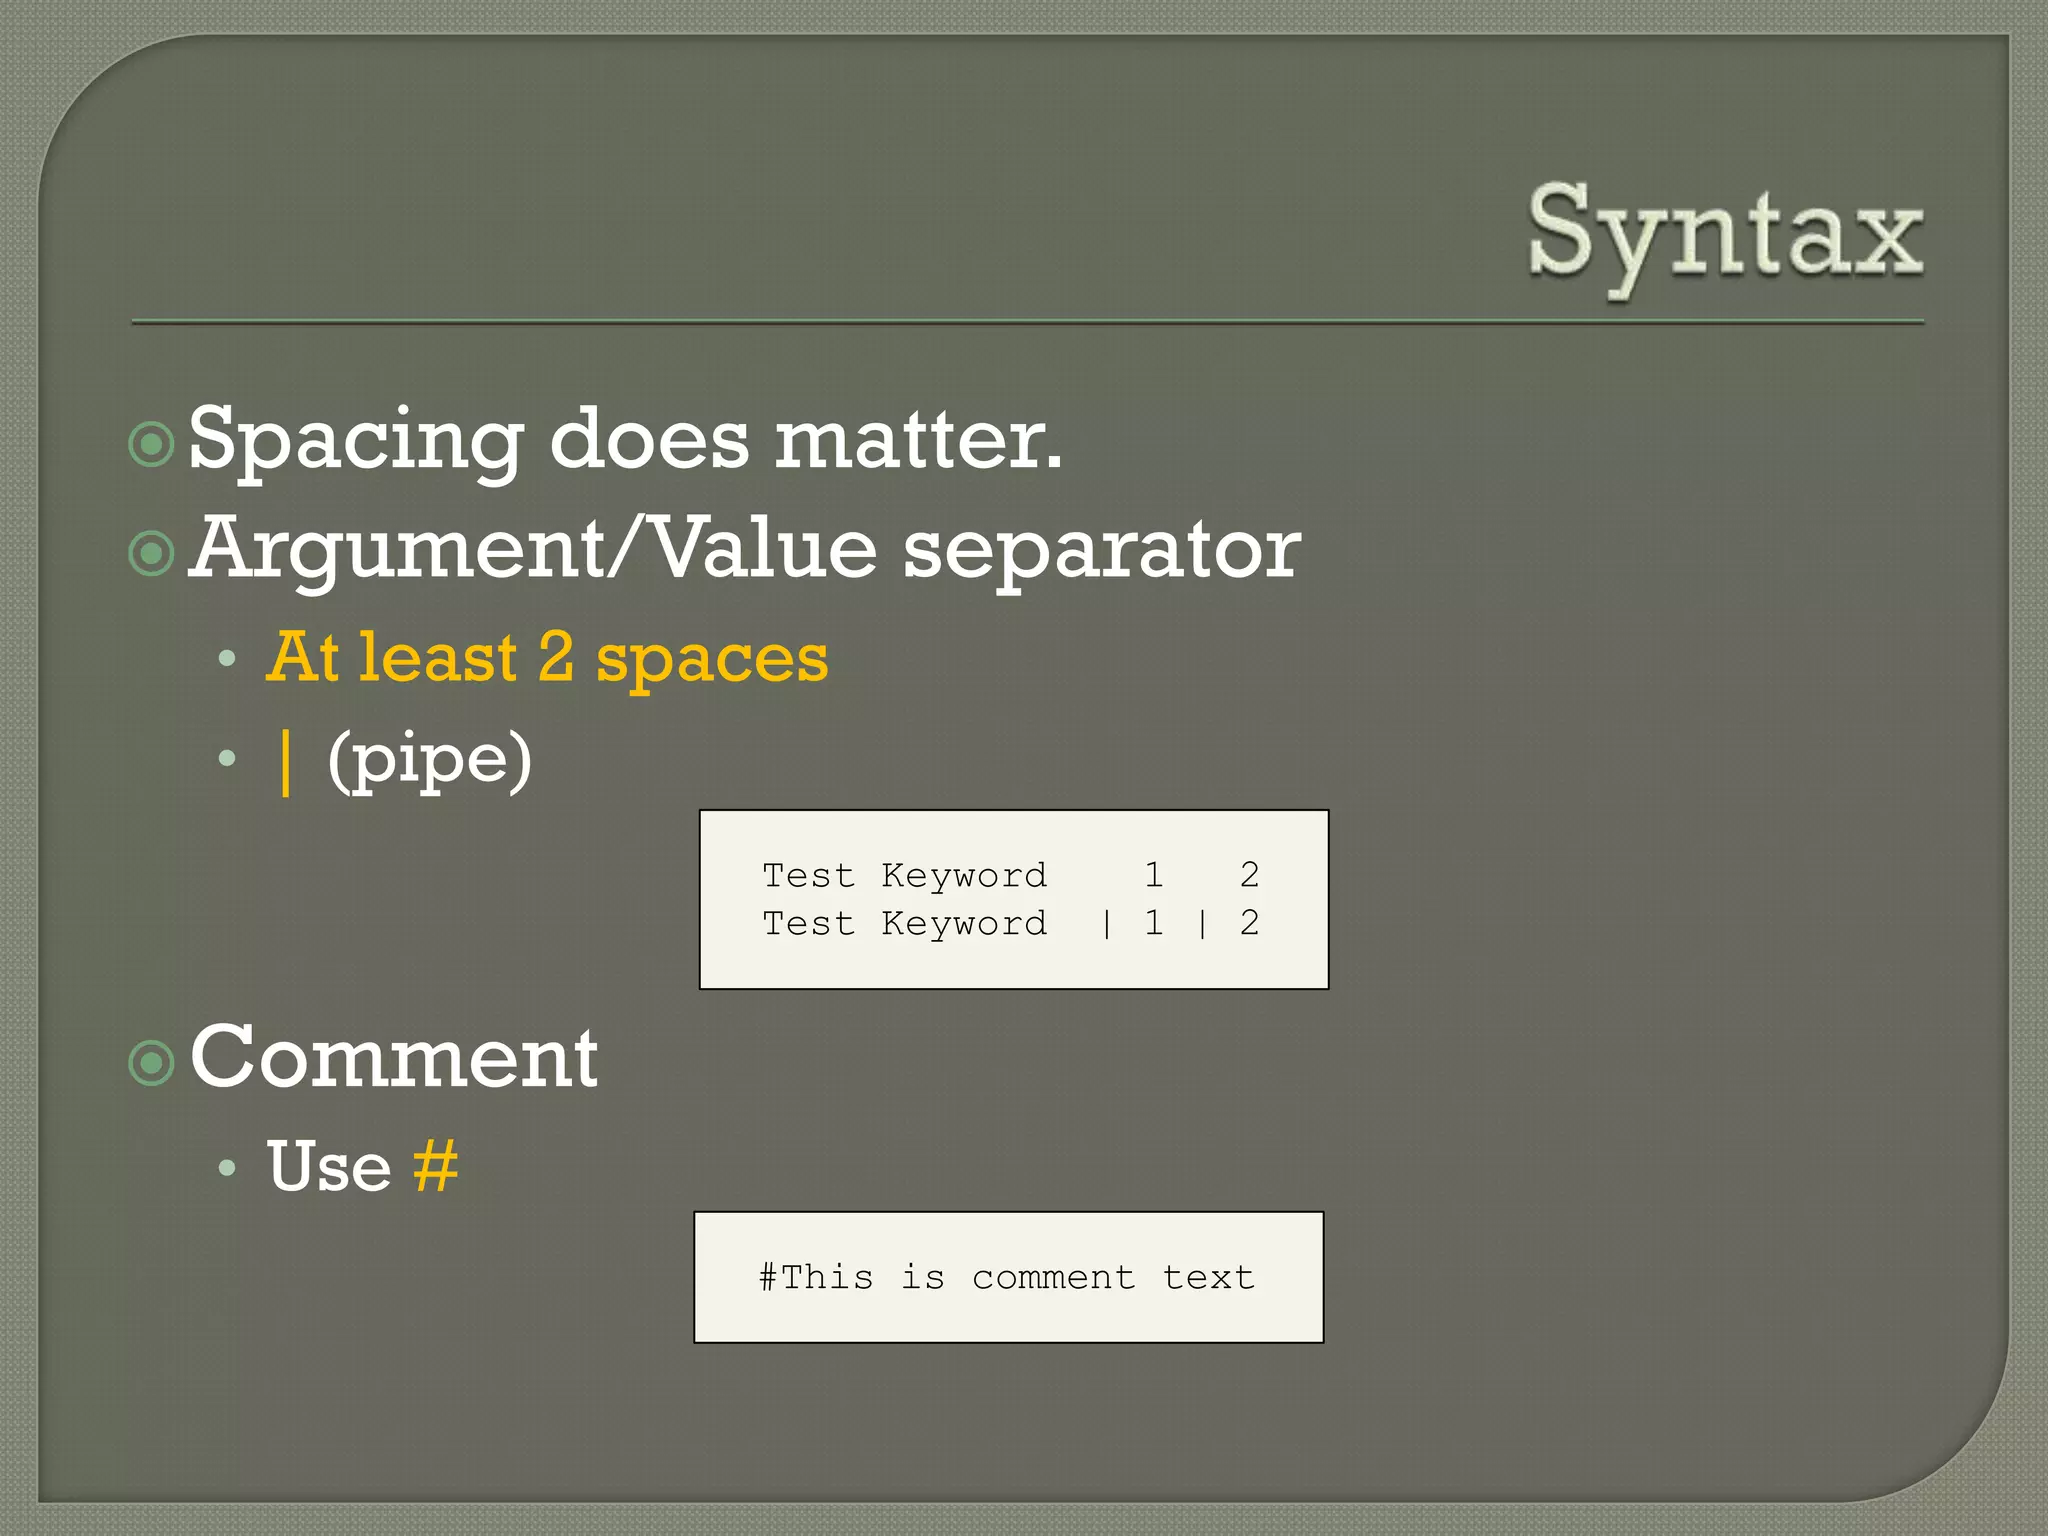Click the '#This is comment text' code box

tap(1008, 1277)
